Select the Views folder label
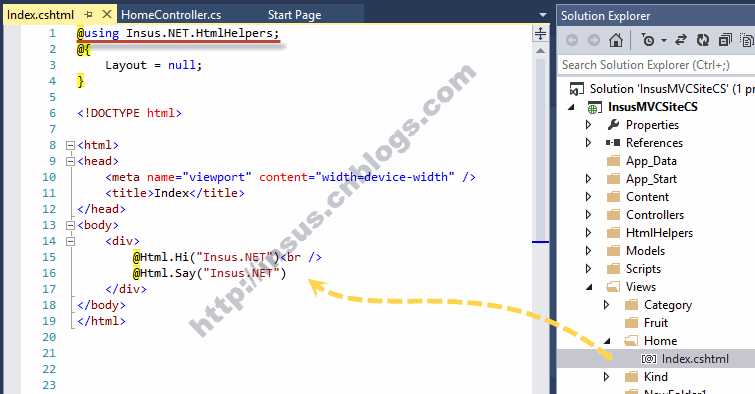 click(640, 287)
